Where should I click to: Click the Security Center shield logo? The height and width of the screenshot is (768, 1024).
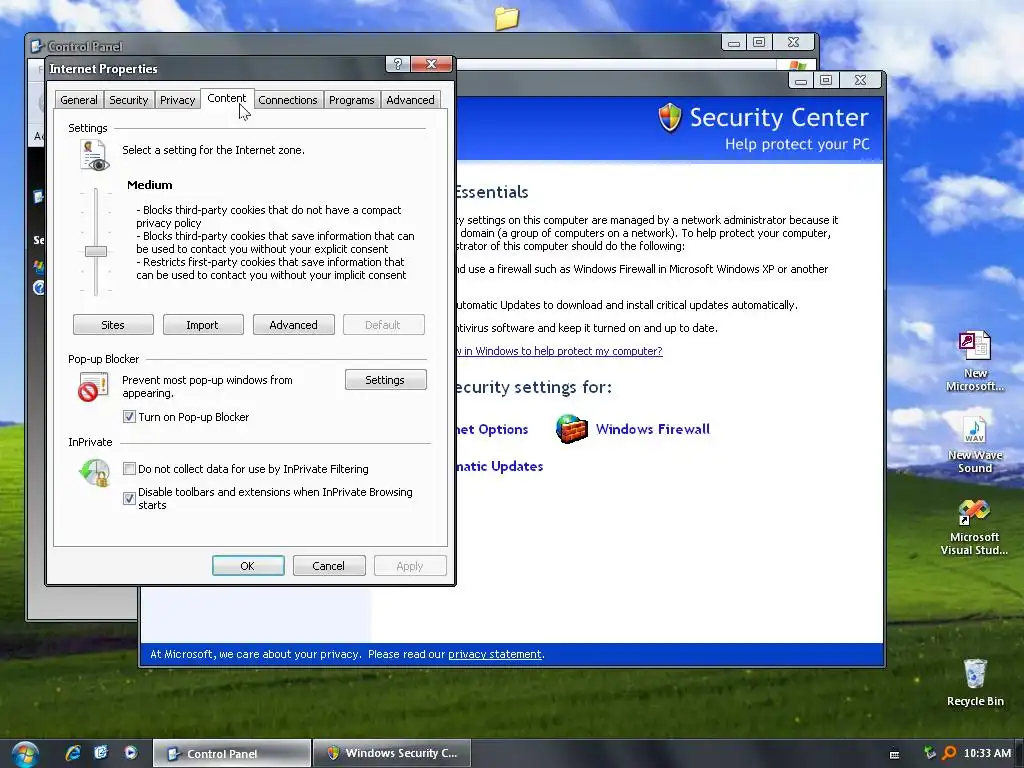pos(669,118)
